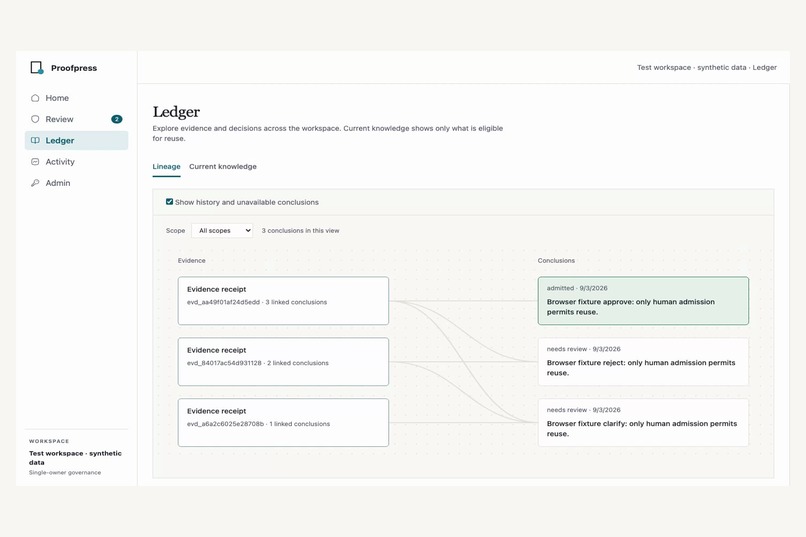Click the 'Conclusions' column label
This screenshot has height=537, width=806.
tap(556, 261)
